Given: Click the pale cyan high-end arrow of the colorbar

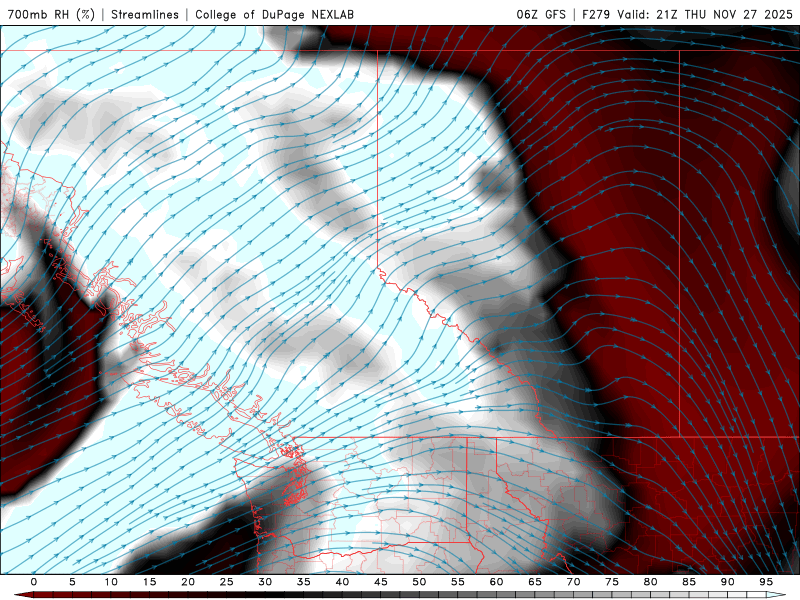Looking at the screenshot, I should coord(776,595).
